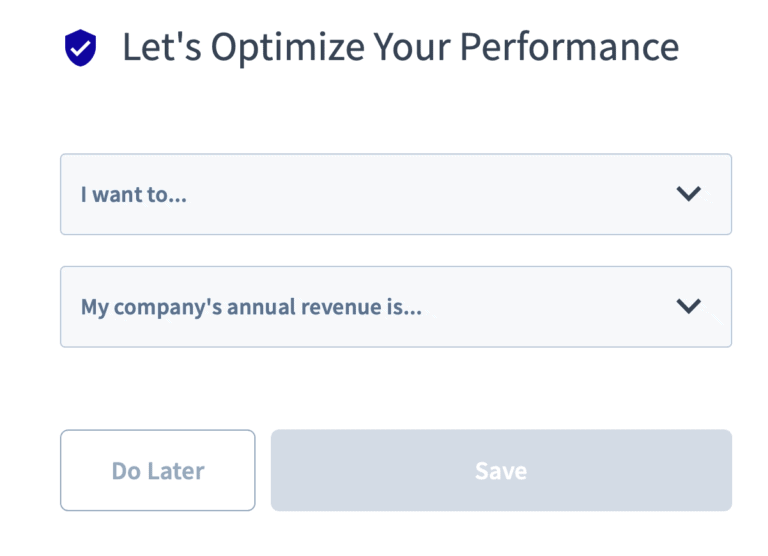Viewport: 768px width, 556px height.
Task: Click the word "Your" in the title
Action: point(412,47)
